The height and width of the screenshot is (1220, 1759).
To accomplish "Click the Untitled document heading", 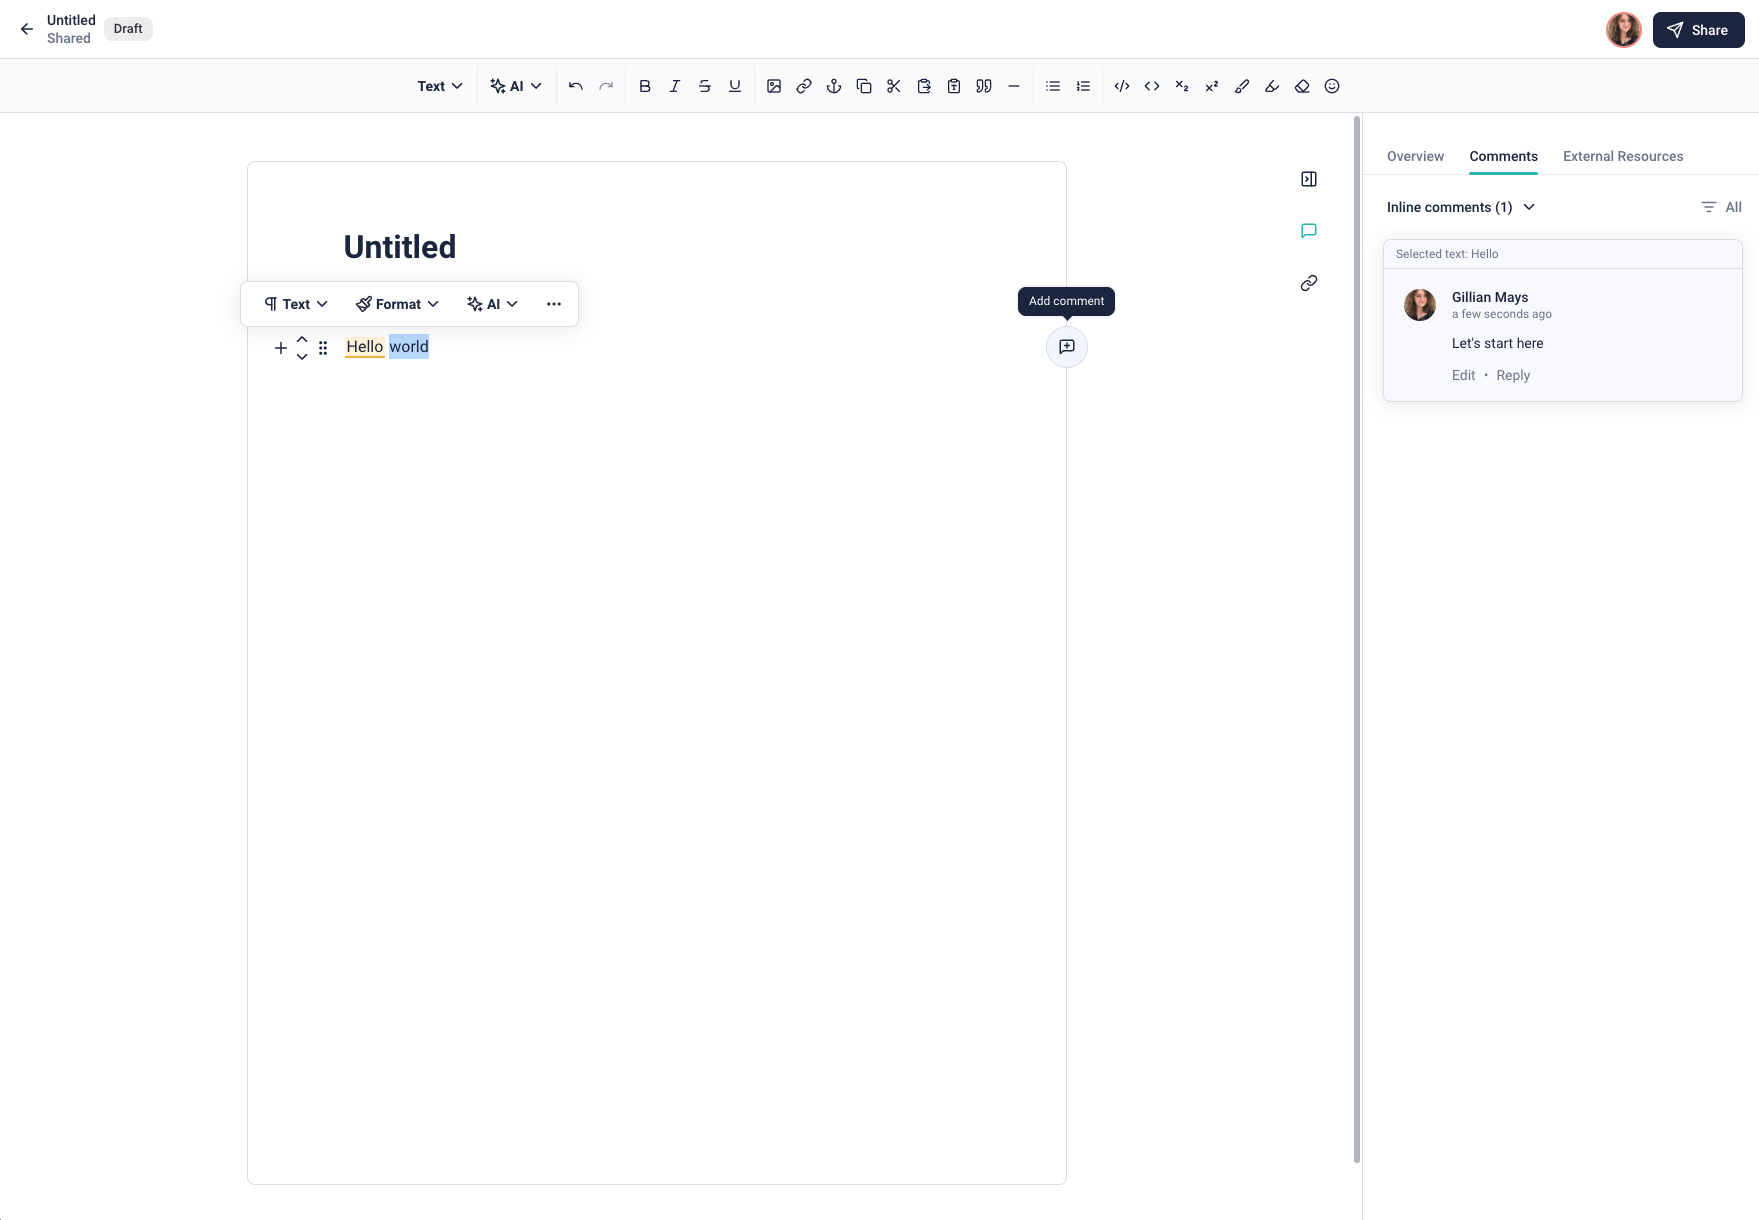I will [400, 247].
